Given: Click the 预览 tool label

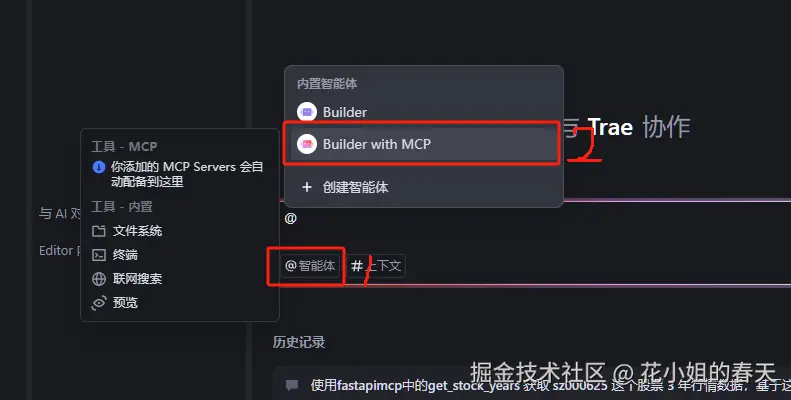Looking at the screenshot, I should coord(125,303).
